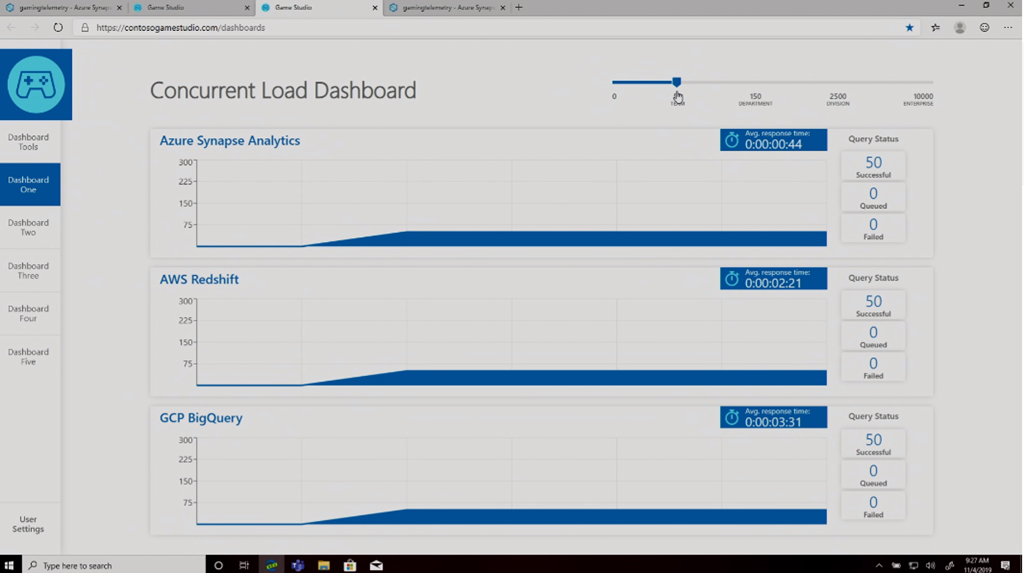Select Dashboard Four in sidebar
This screenshot has height=573, width=1024.
click(30, 313)
